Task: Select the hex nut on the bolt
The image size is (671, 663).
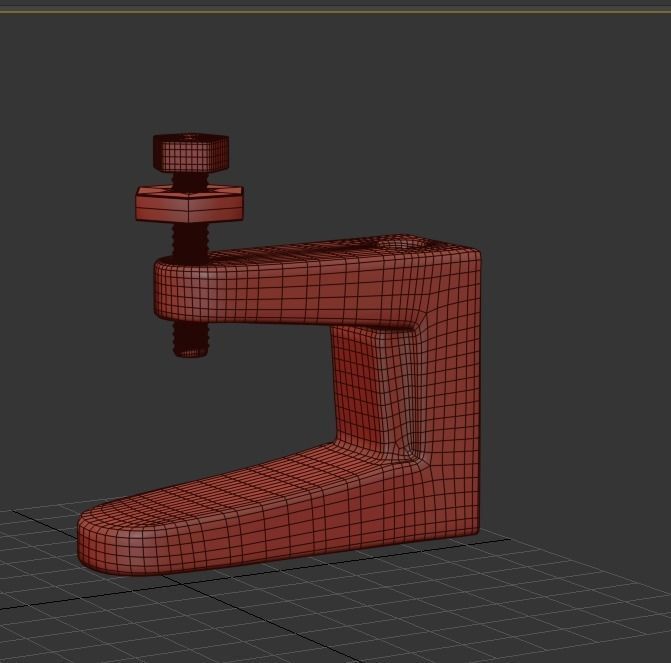Action: [x=190, y=204]
